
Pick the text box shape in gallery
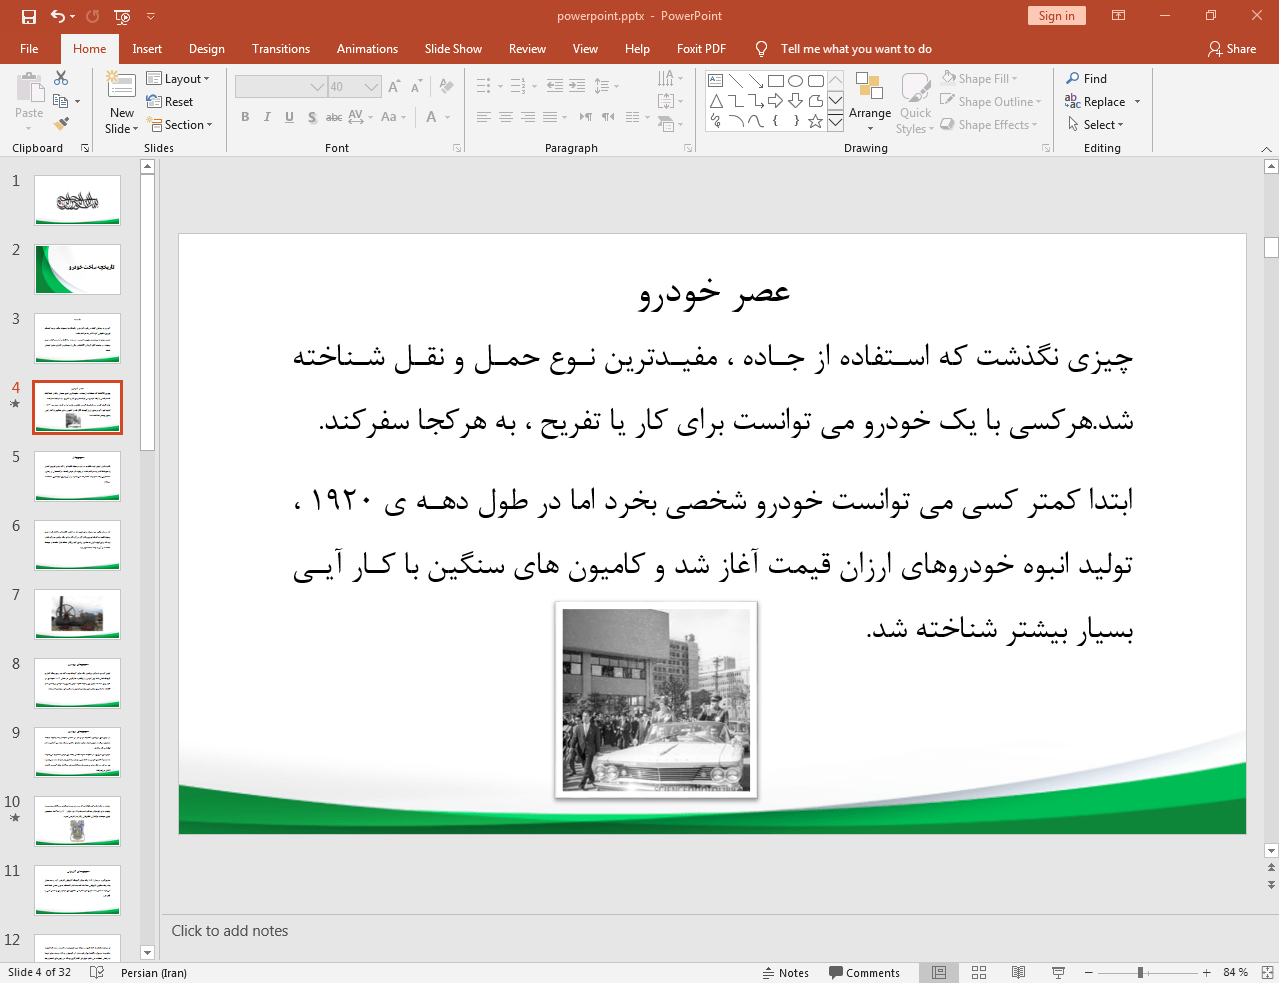[x=715, y=81]
